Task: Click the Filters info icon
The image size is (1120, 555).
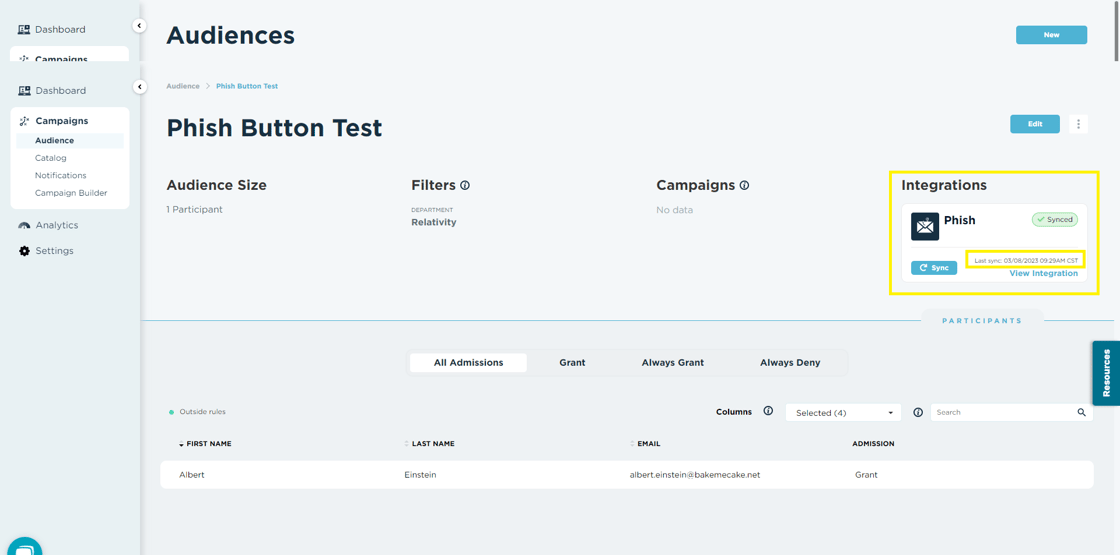Action: click(465, 186)
